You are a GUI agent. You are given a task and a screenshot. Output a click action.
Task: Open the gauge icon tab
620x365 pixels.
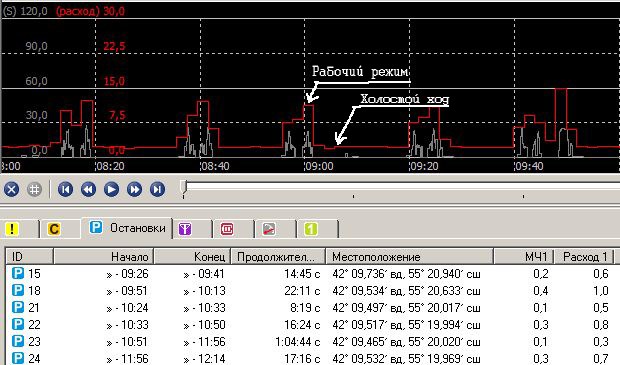[x=276, y=229]
